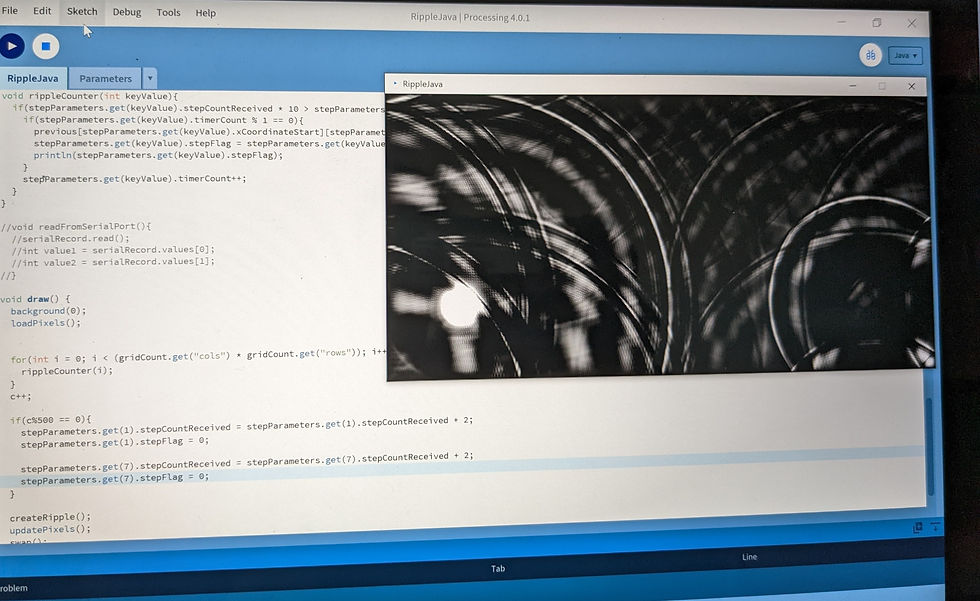
Task: Open the Edit menu
Action: 42,11
